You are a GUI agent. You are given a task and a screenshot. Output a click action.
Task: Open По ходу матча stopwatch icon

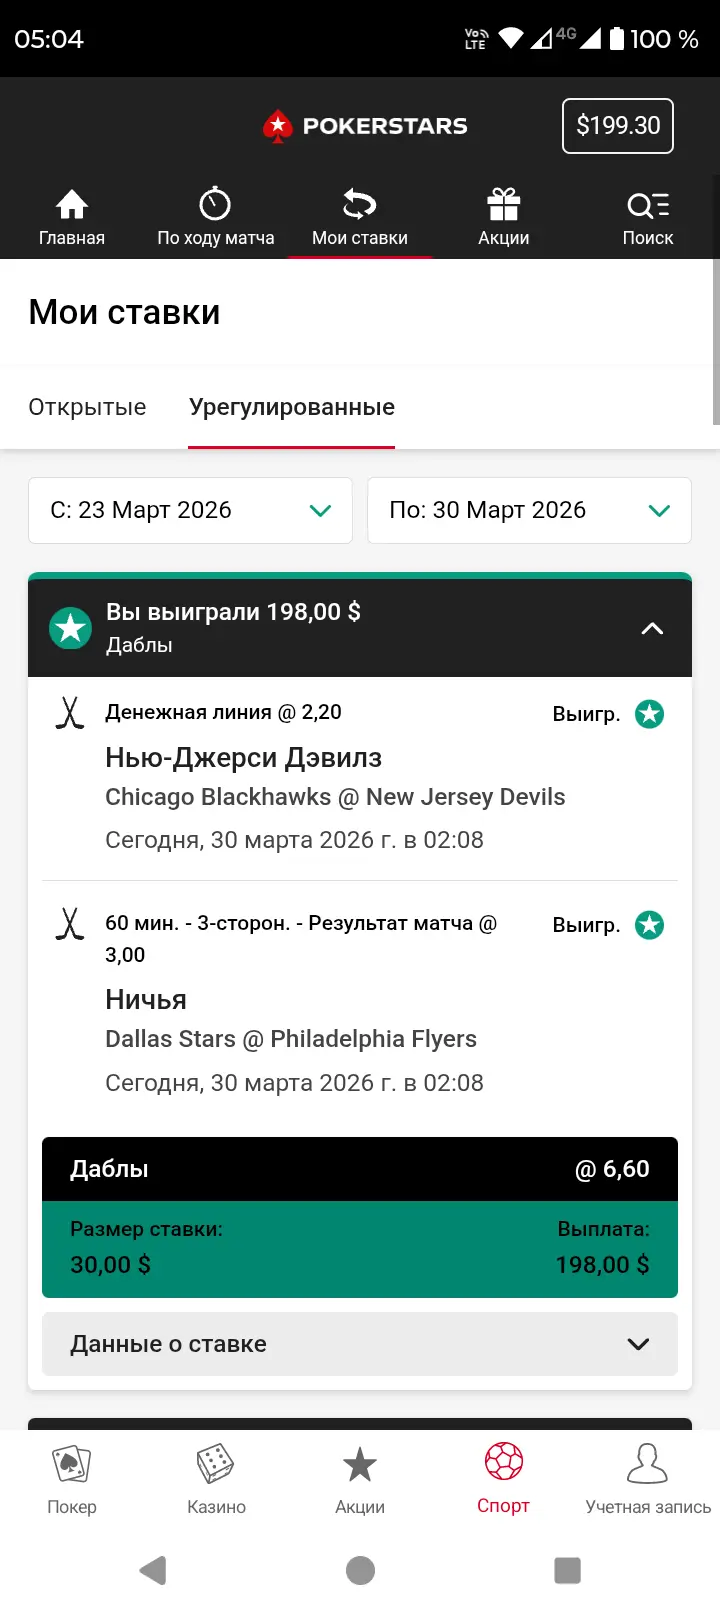click(215, 205)
